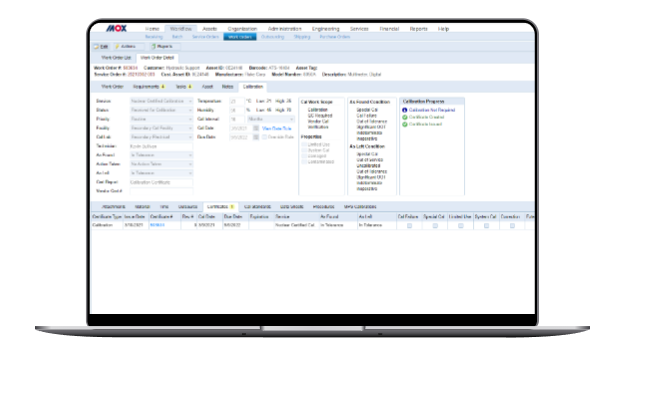Expand the Service dropdown

pos(161,101)
